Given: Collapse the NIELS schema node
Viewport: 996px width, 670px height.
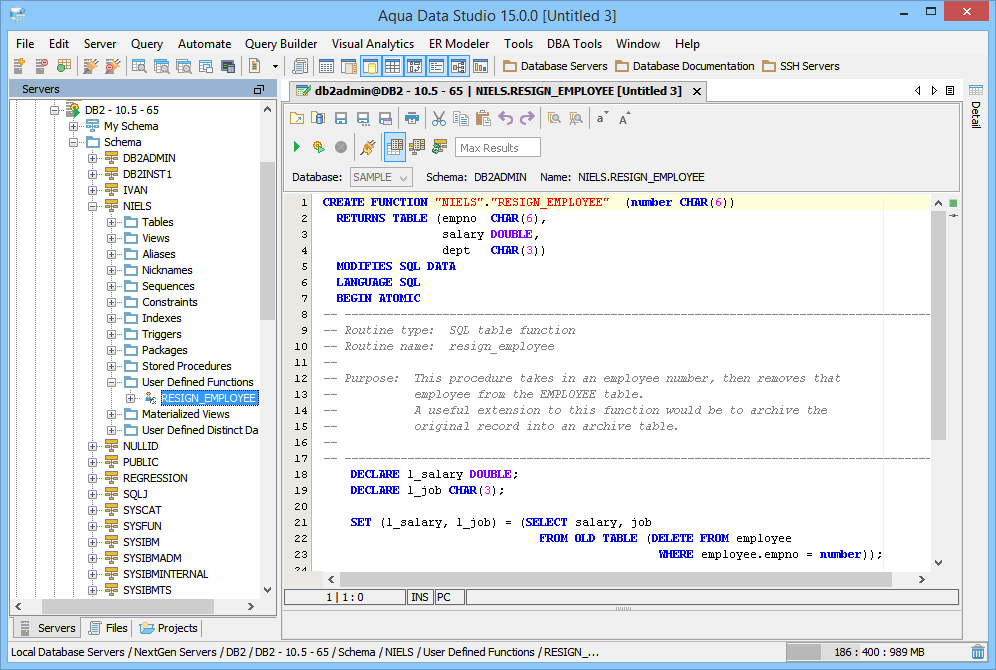Looking at the screenshot, I should point(93,206).
